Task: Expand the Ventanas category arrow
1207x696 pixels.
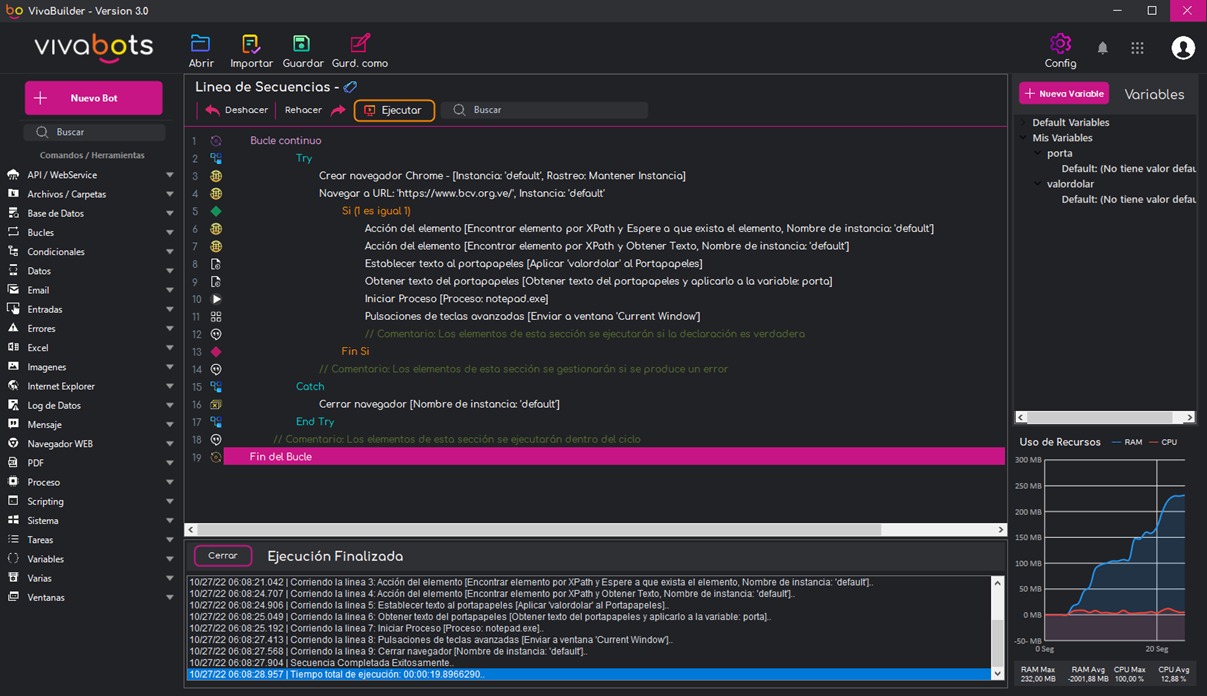Action: pyautogui.click(x=170, y=598)
